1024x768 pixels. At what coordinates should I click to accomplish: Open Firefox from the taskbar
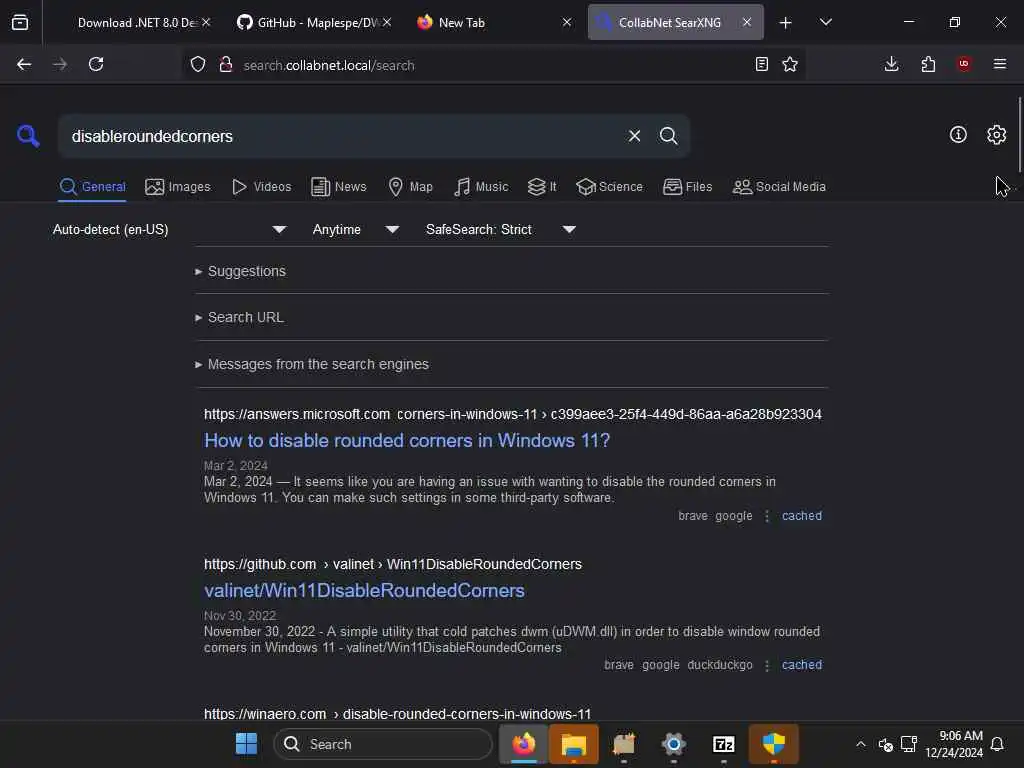tap(524, 744)
